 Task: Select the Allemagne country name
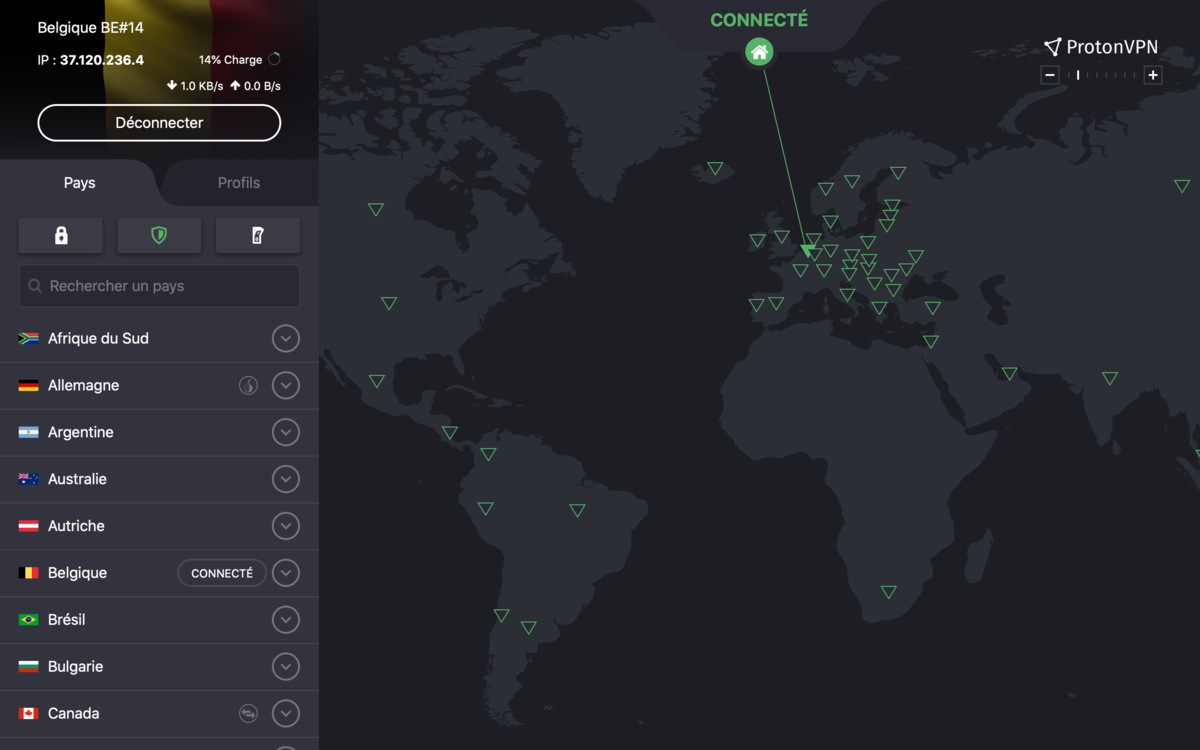(83, 385)
